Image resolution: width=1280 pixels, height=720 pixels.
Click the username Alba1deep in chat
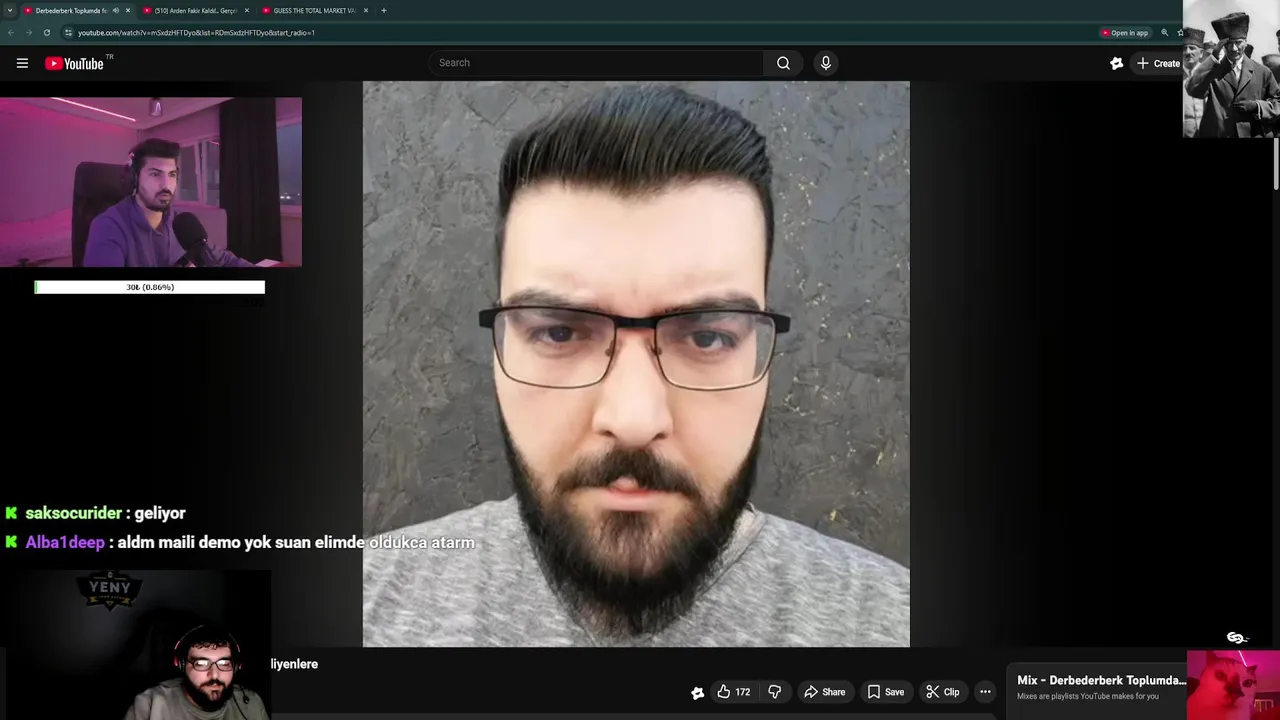65,542
